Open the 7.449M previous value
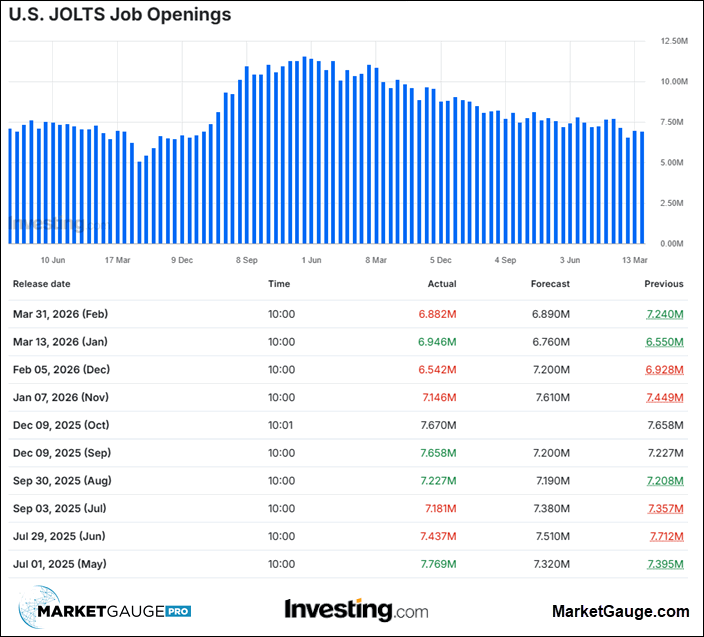The image size is (704, 637). click(663, 397)
